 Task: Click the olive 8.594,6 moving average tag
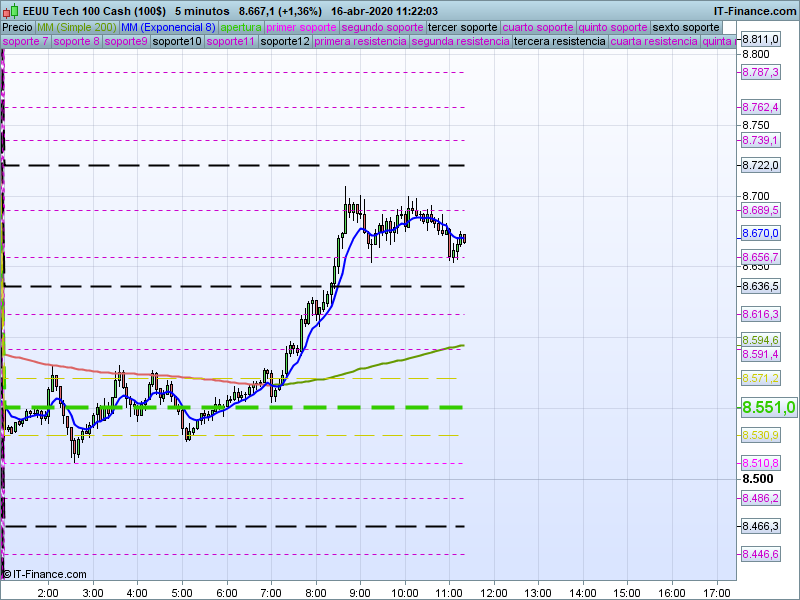[x=760, y=340]
